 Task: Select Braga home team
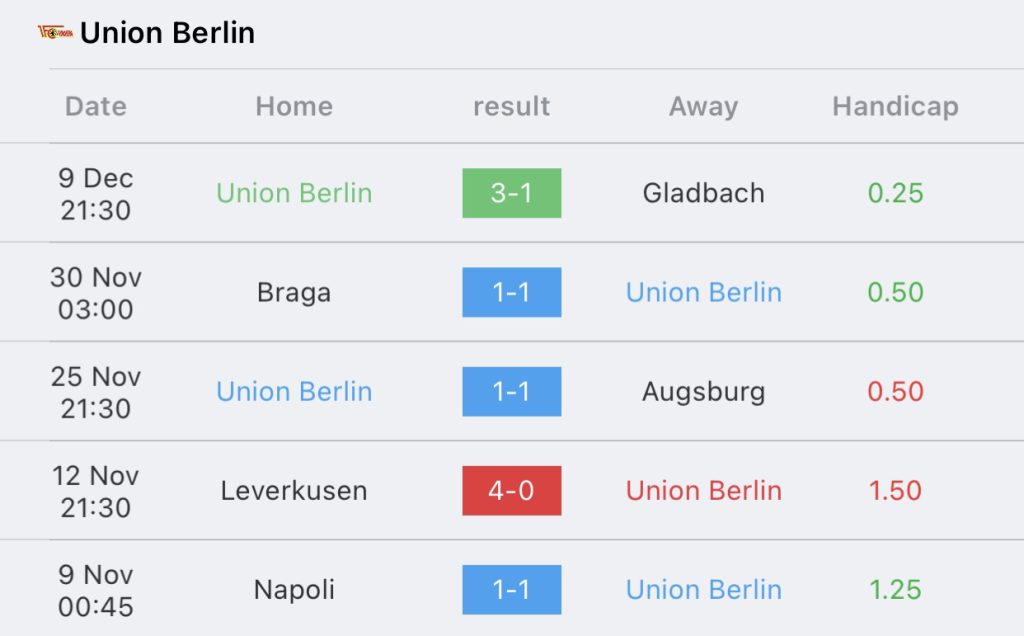pyautogui.click(x=294, y=293)
